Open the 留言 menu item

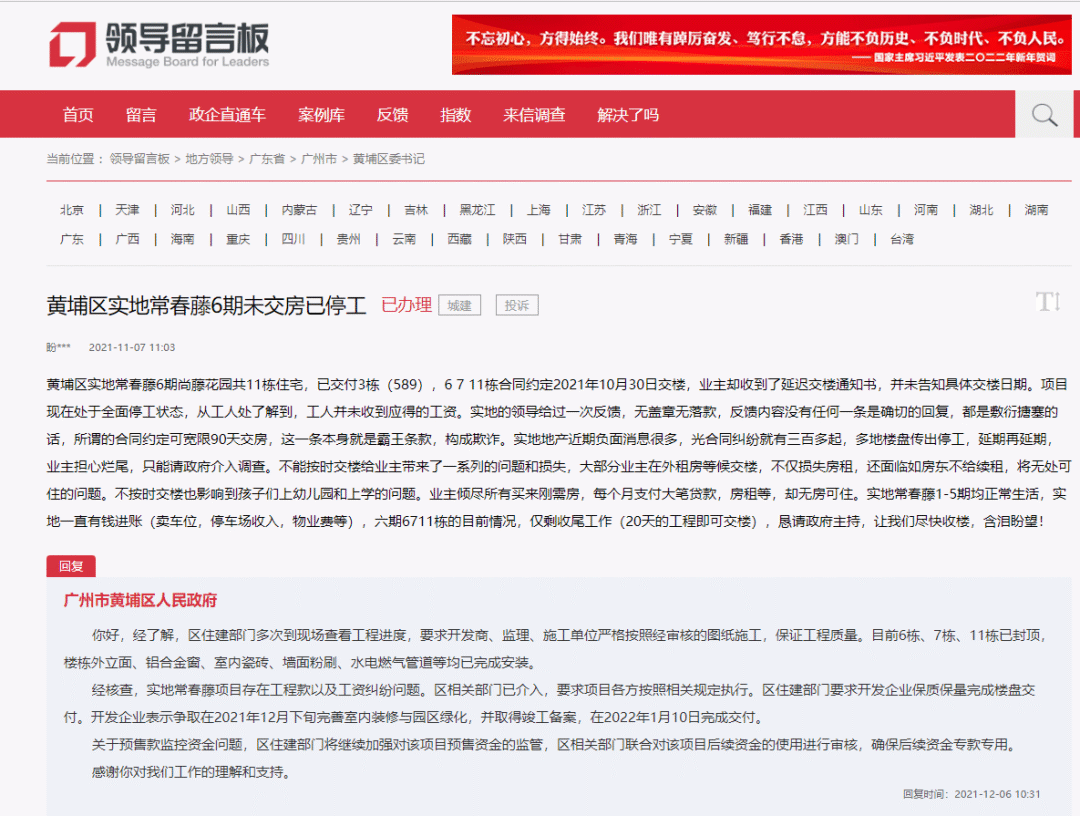(141, 114)
